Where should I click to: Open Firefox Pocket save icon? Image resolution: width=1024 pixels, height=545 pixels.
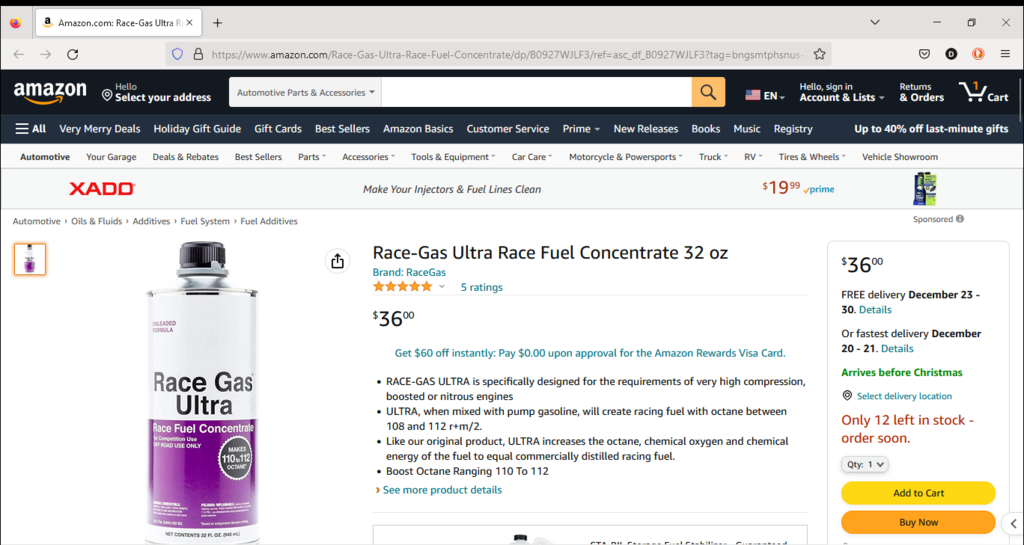click(925, 54)
